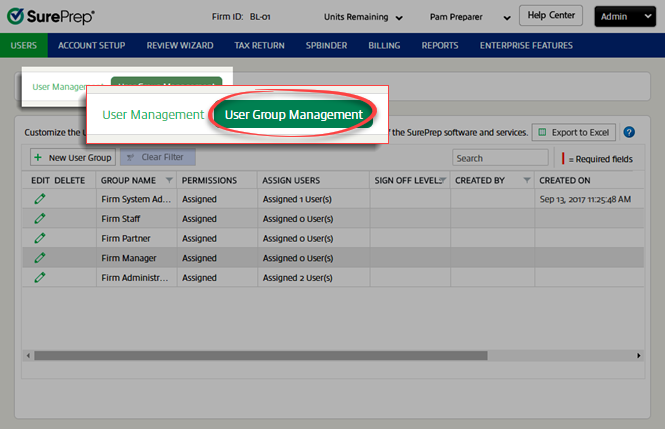Open the REPORTS menu
The height and width of the screenshot is (429, 665).
click(440, 45)
